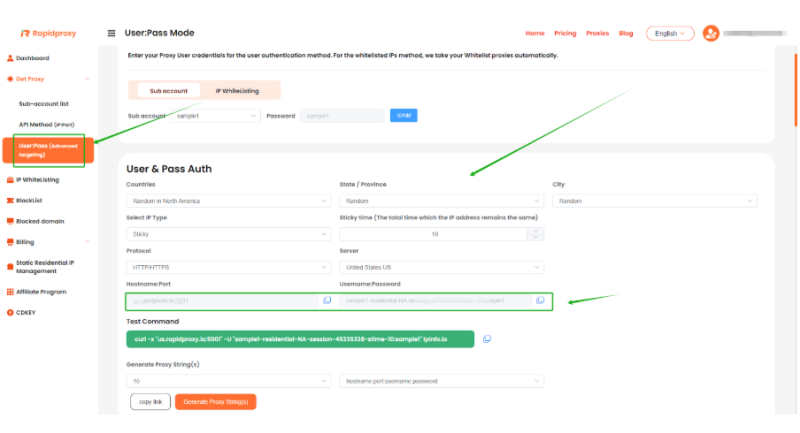Click the Billing sidebar icon
Viewport: 800px width, 433px height.
coord(10,242)
